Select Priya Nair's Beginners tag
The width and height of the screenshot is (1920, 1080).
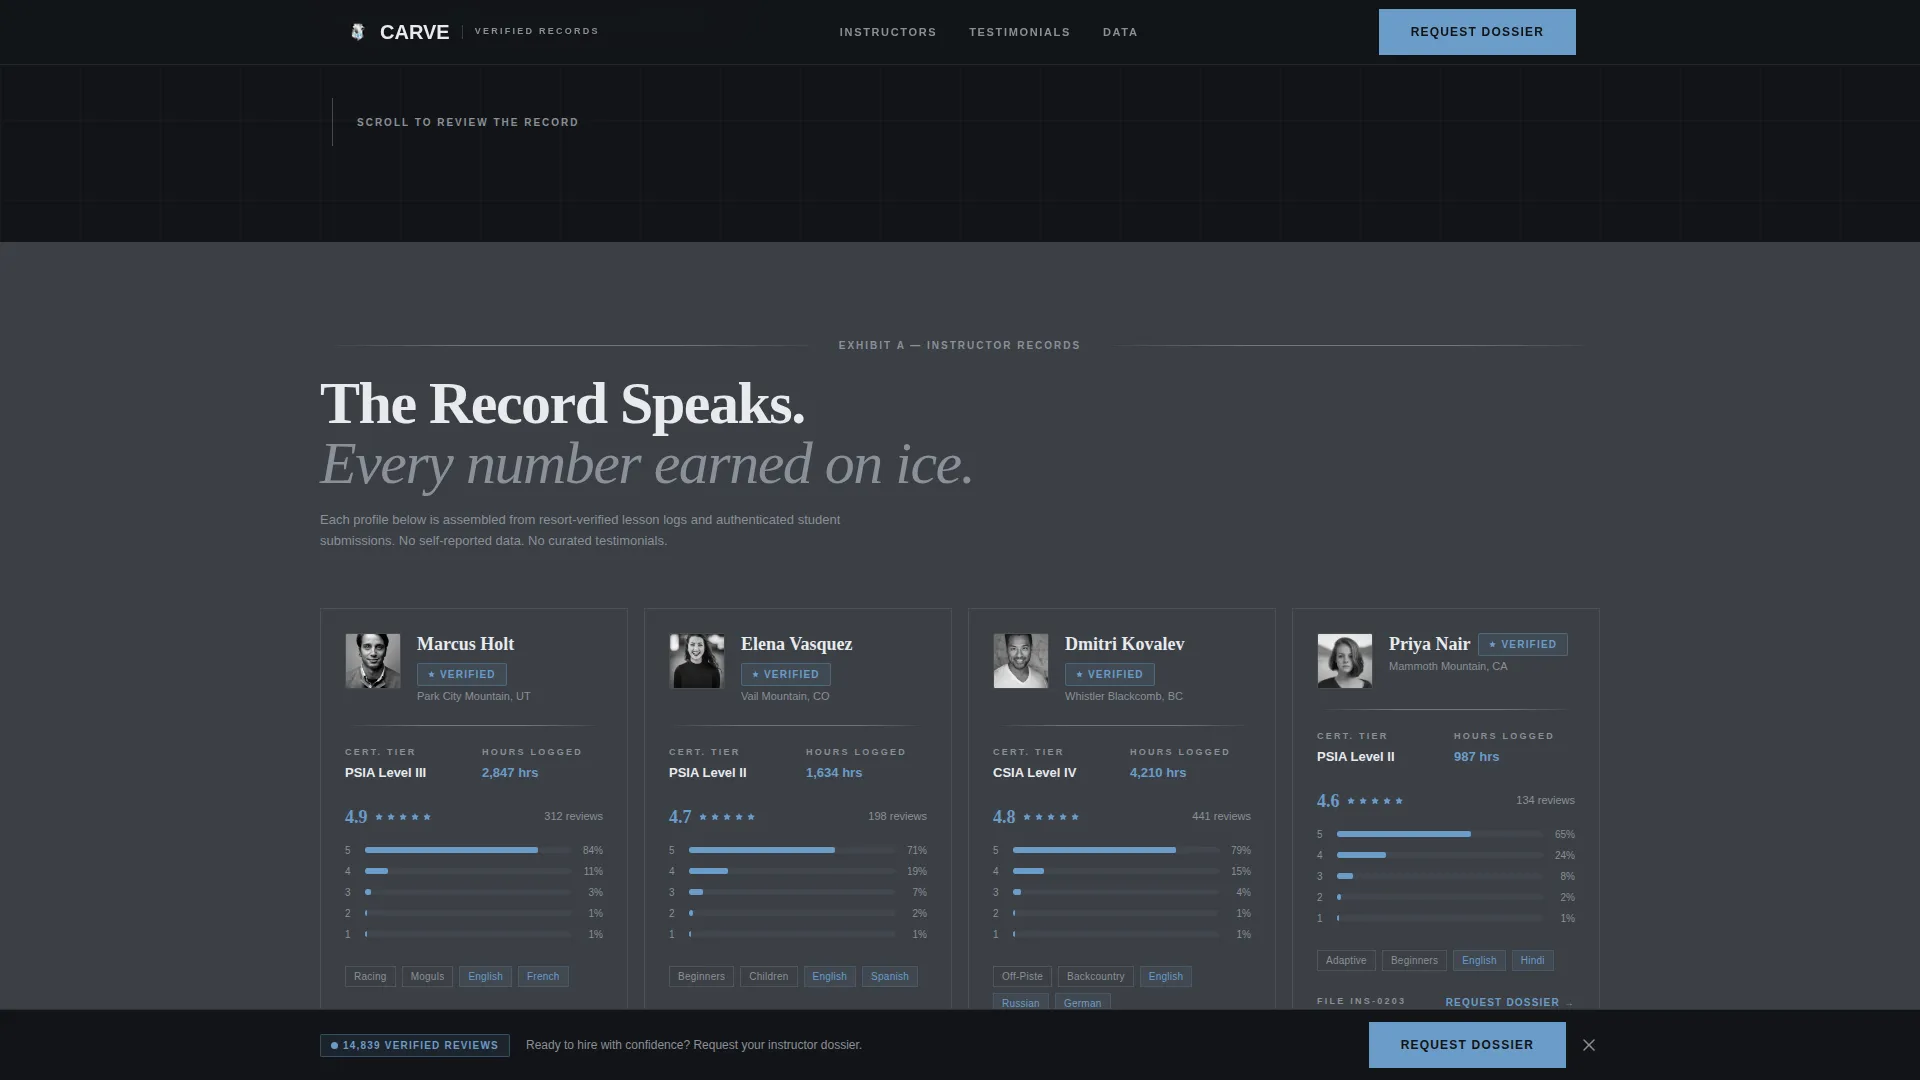1414,961
